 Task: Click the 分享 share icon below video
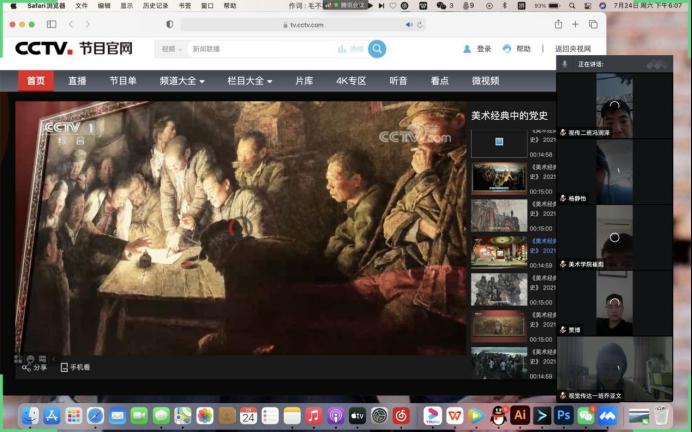click(26, 367)
